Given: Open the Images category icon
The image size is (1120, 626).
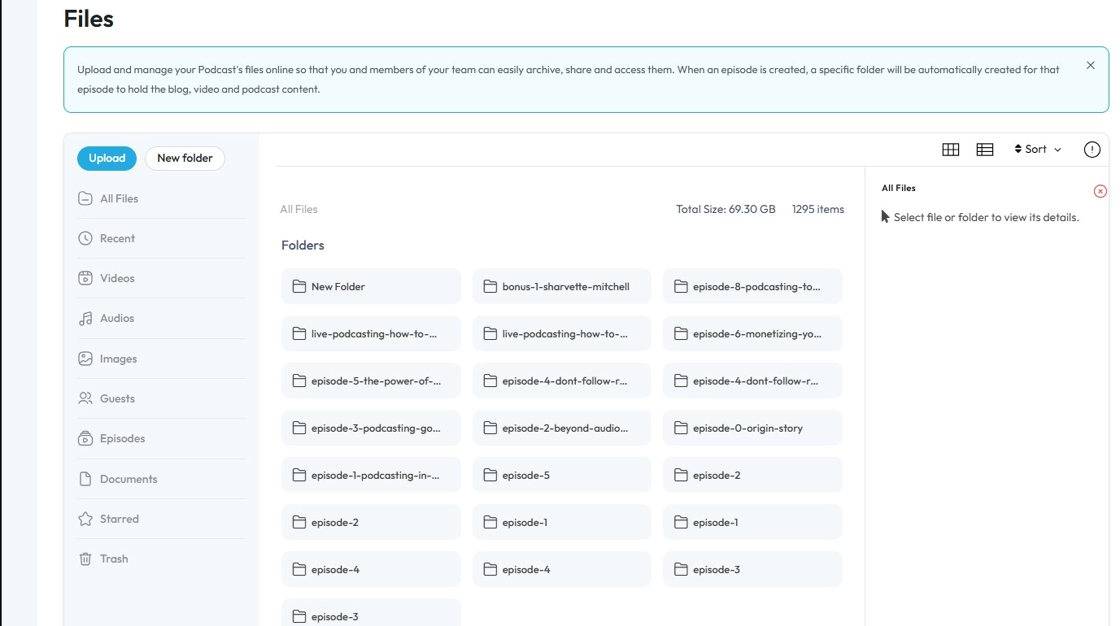Looking at the screenshot, I should tap(86, 358).
